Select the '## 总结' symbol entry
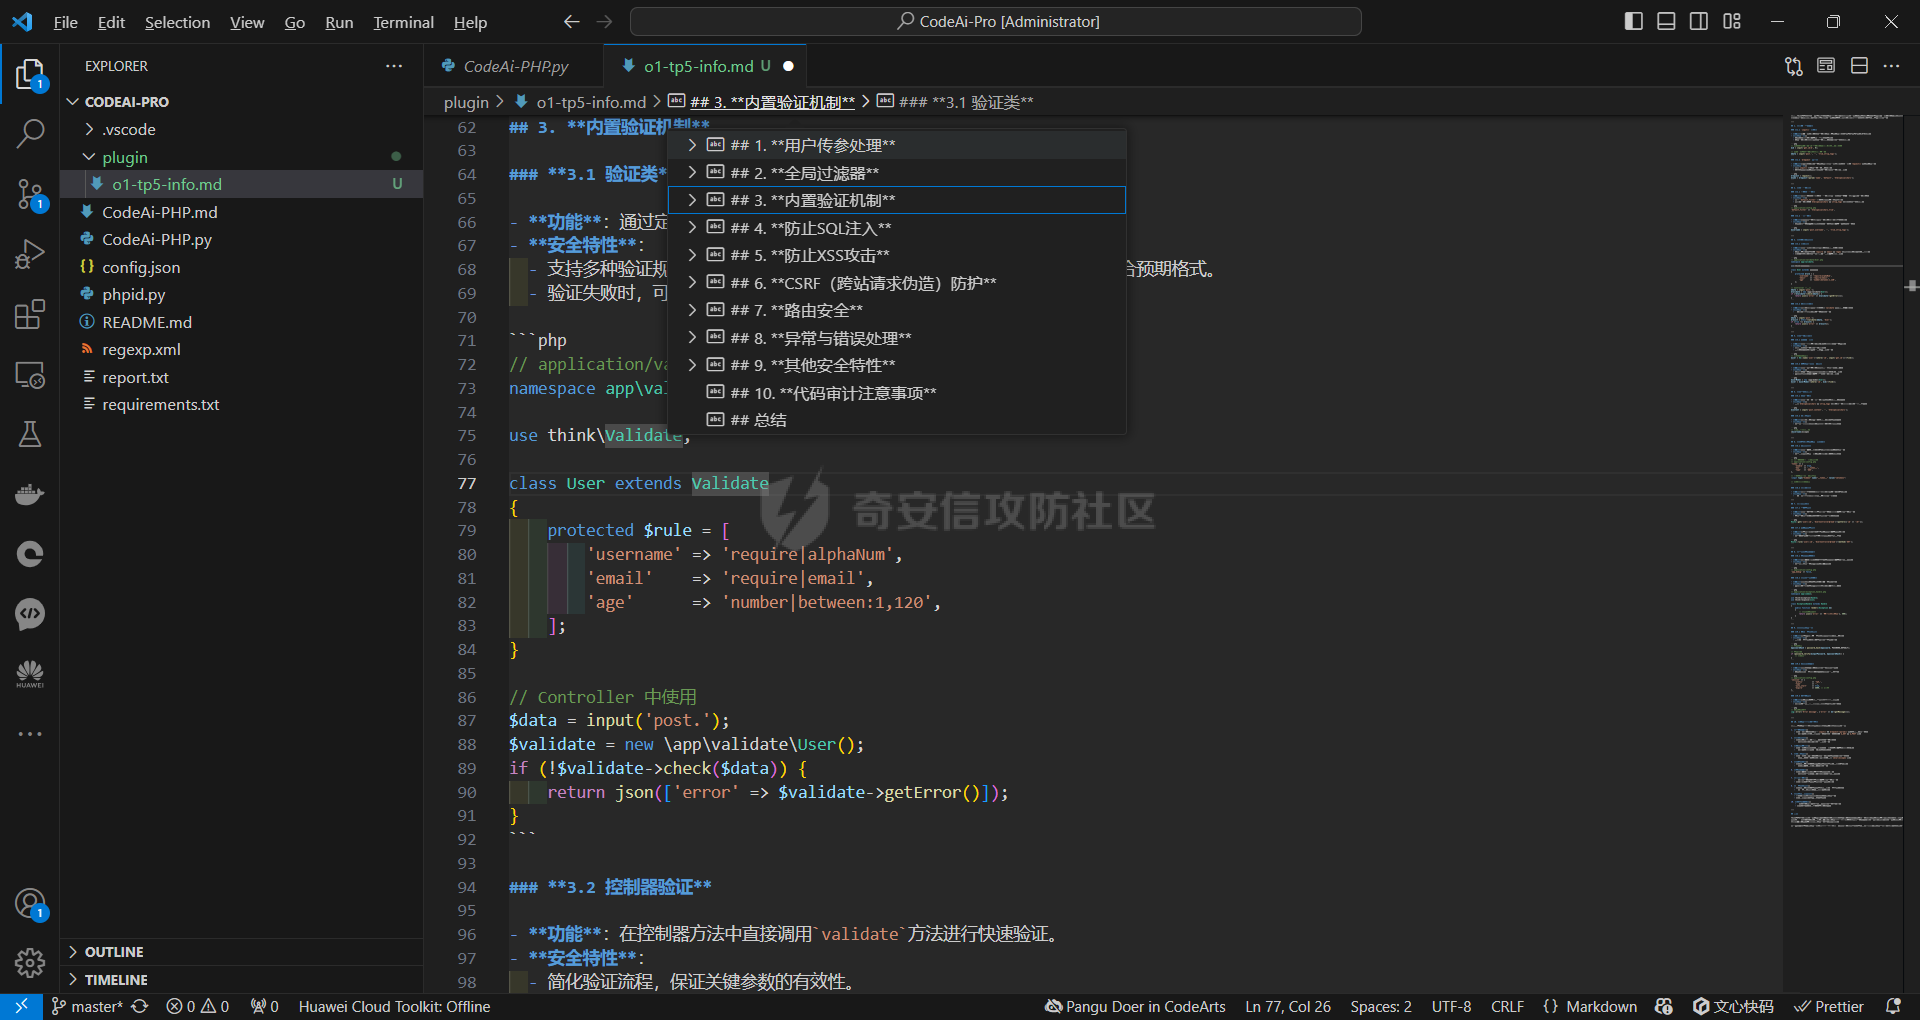This screenshot has height=1020, width=1920. (x=897, y=420)
